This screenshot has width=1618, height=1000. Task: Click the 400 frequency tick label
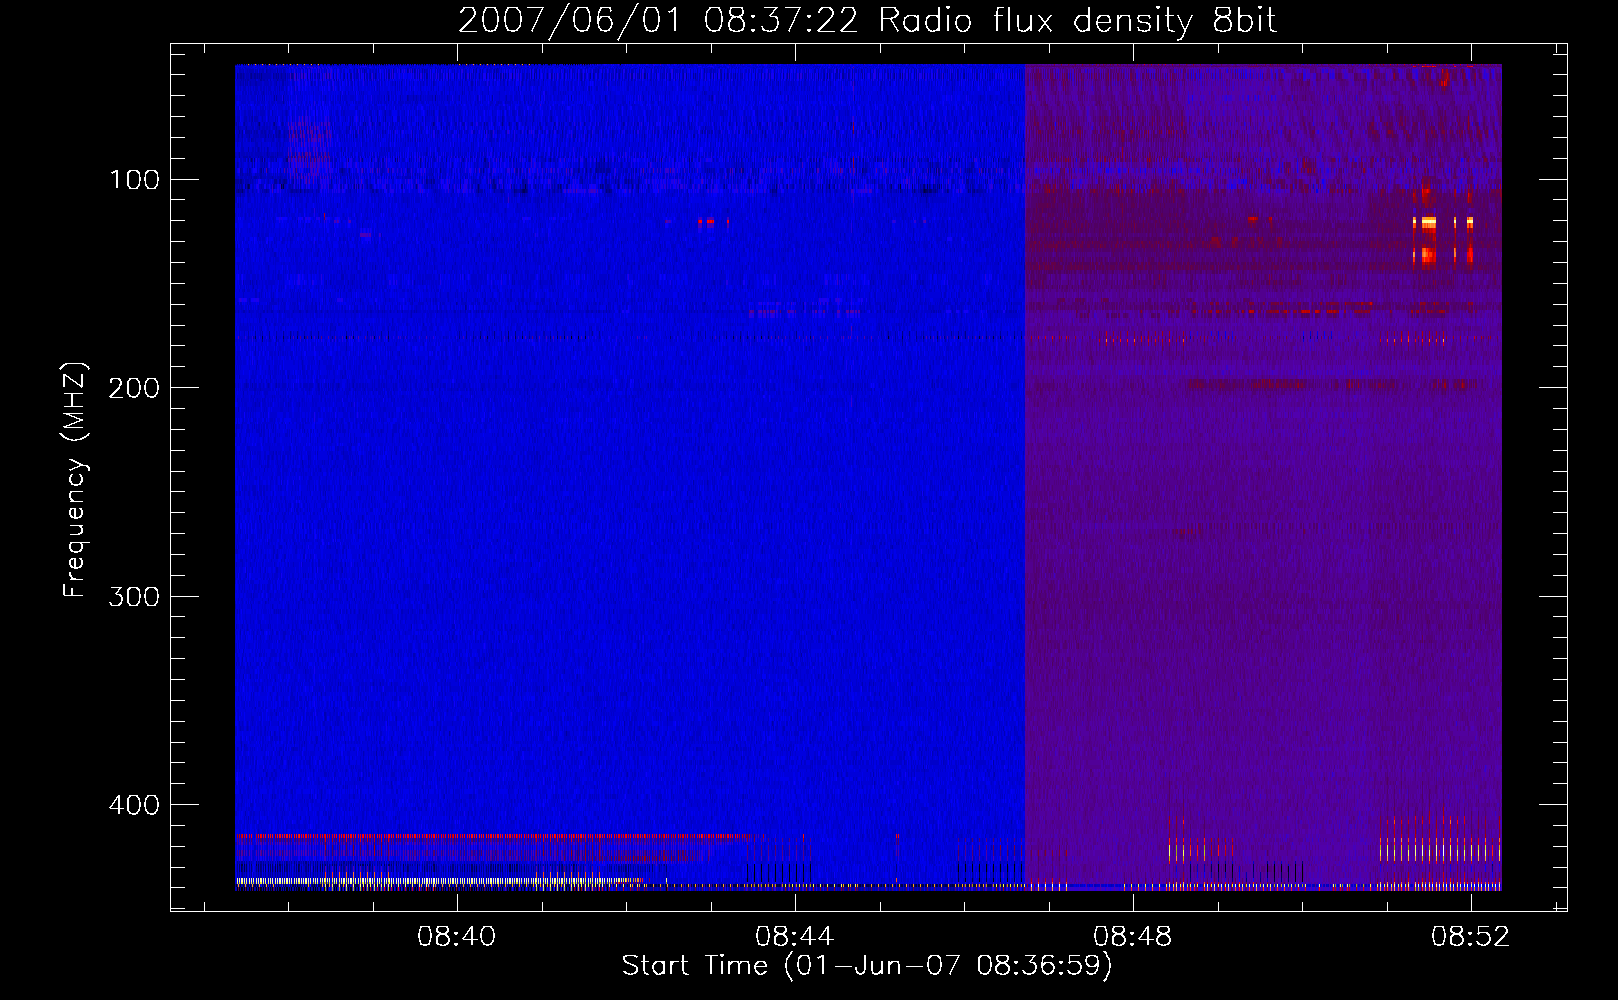tap(134, 805)
